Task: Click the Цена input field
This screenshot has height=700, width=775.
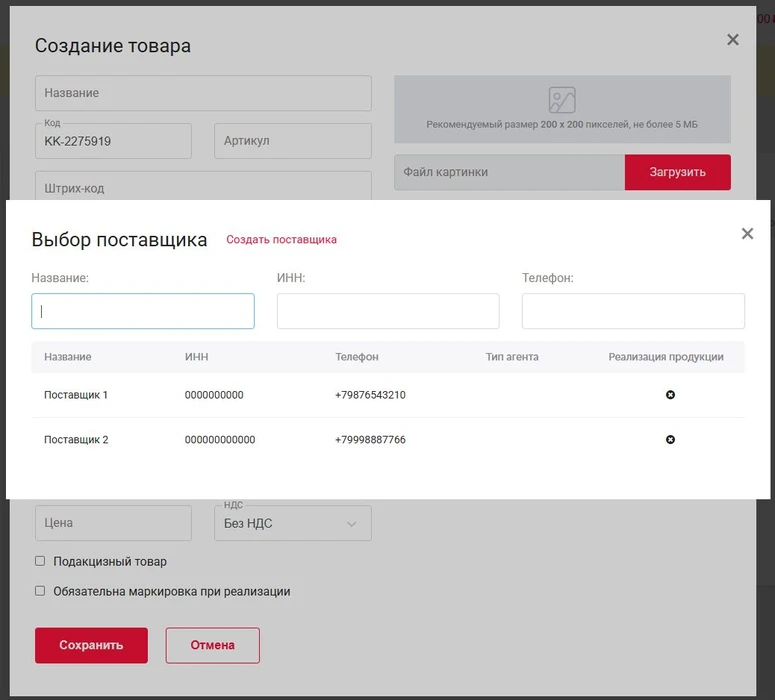Action: tap(113, 523)
